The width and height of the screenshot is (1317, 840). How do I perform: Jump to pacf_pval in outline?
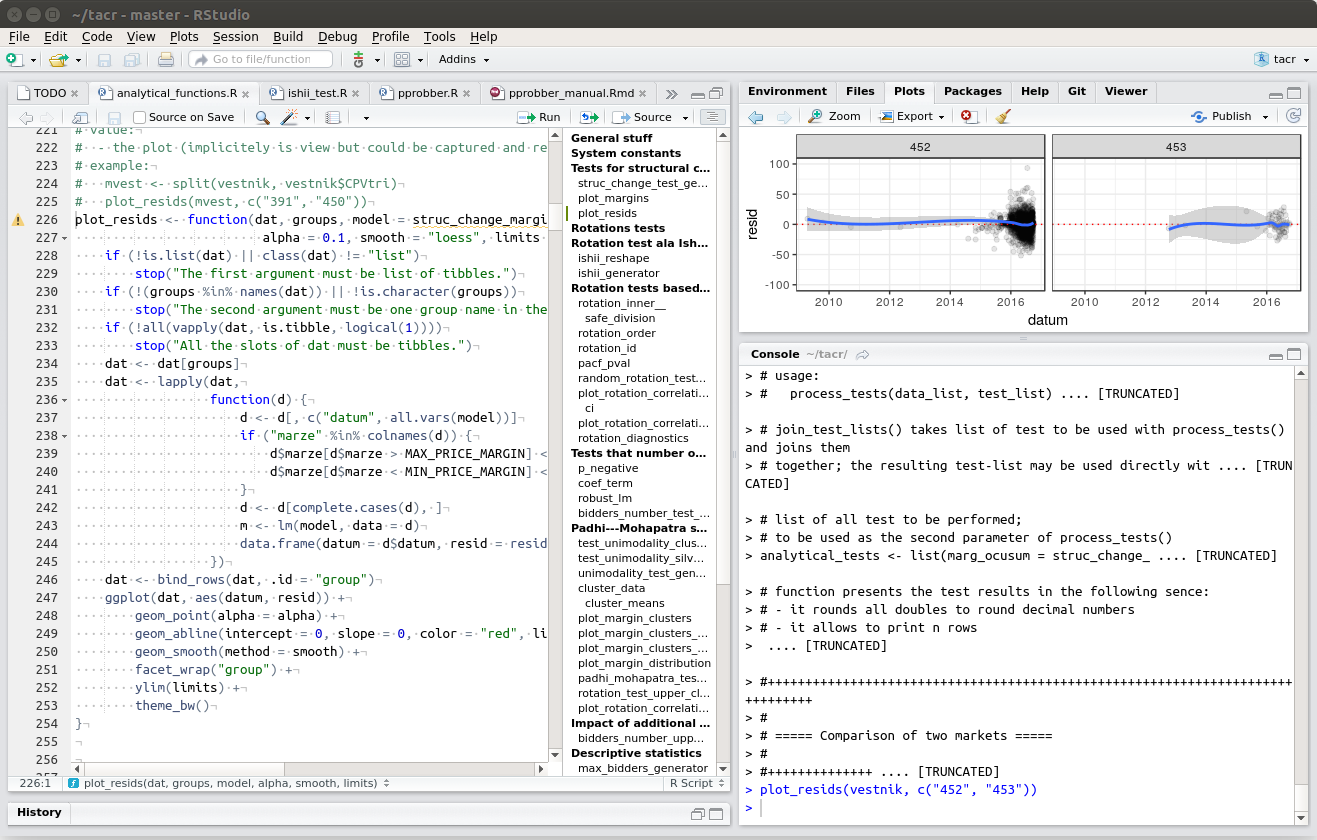point(605,363)
